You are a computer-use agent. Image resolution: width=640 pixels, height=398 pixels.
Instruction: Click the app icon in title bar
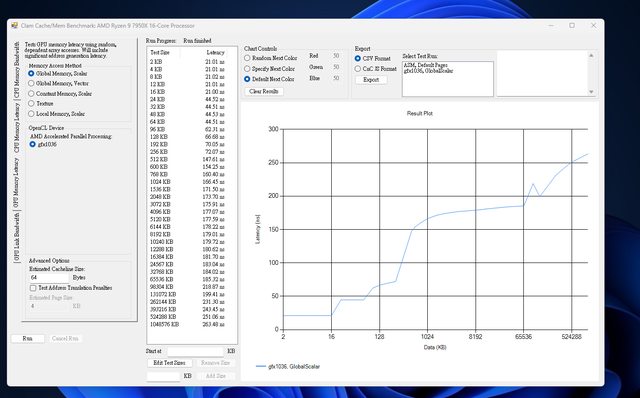pos(15,25)
